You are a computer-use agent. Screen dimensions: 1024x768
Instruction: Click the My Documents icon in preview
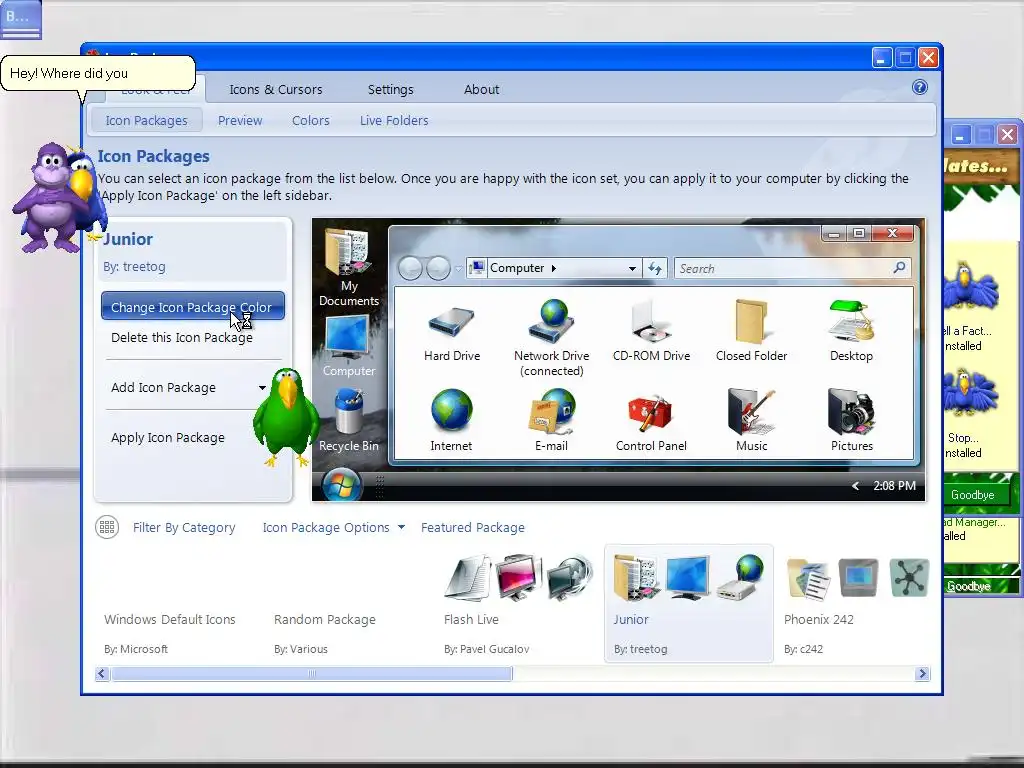pos(348,252)
